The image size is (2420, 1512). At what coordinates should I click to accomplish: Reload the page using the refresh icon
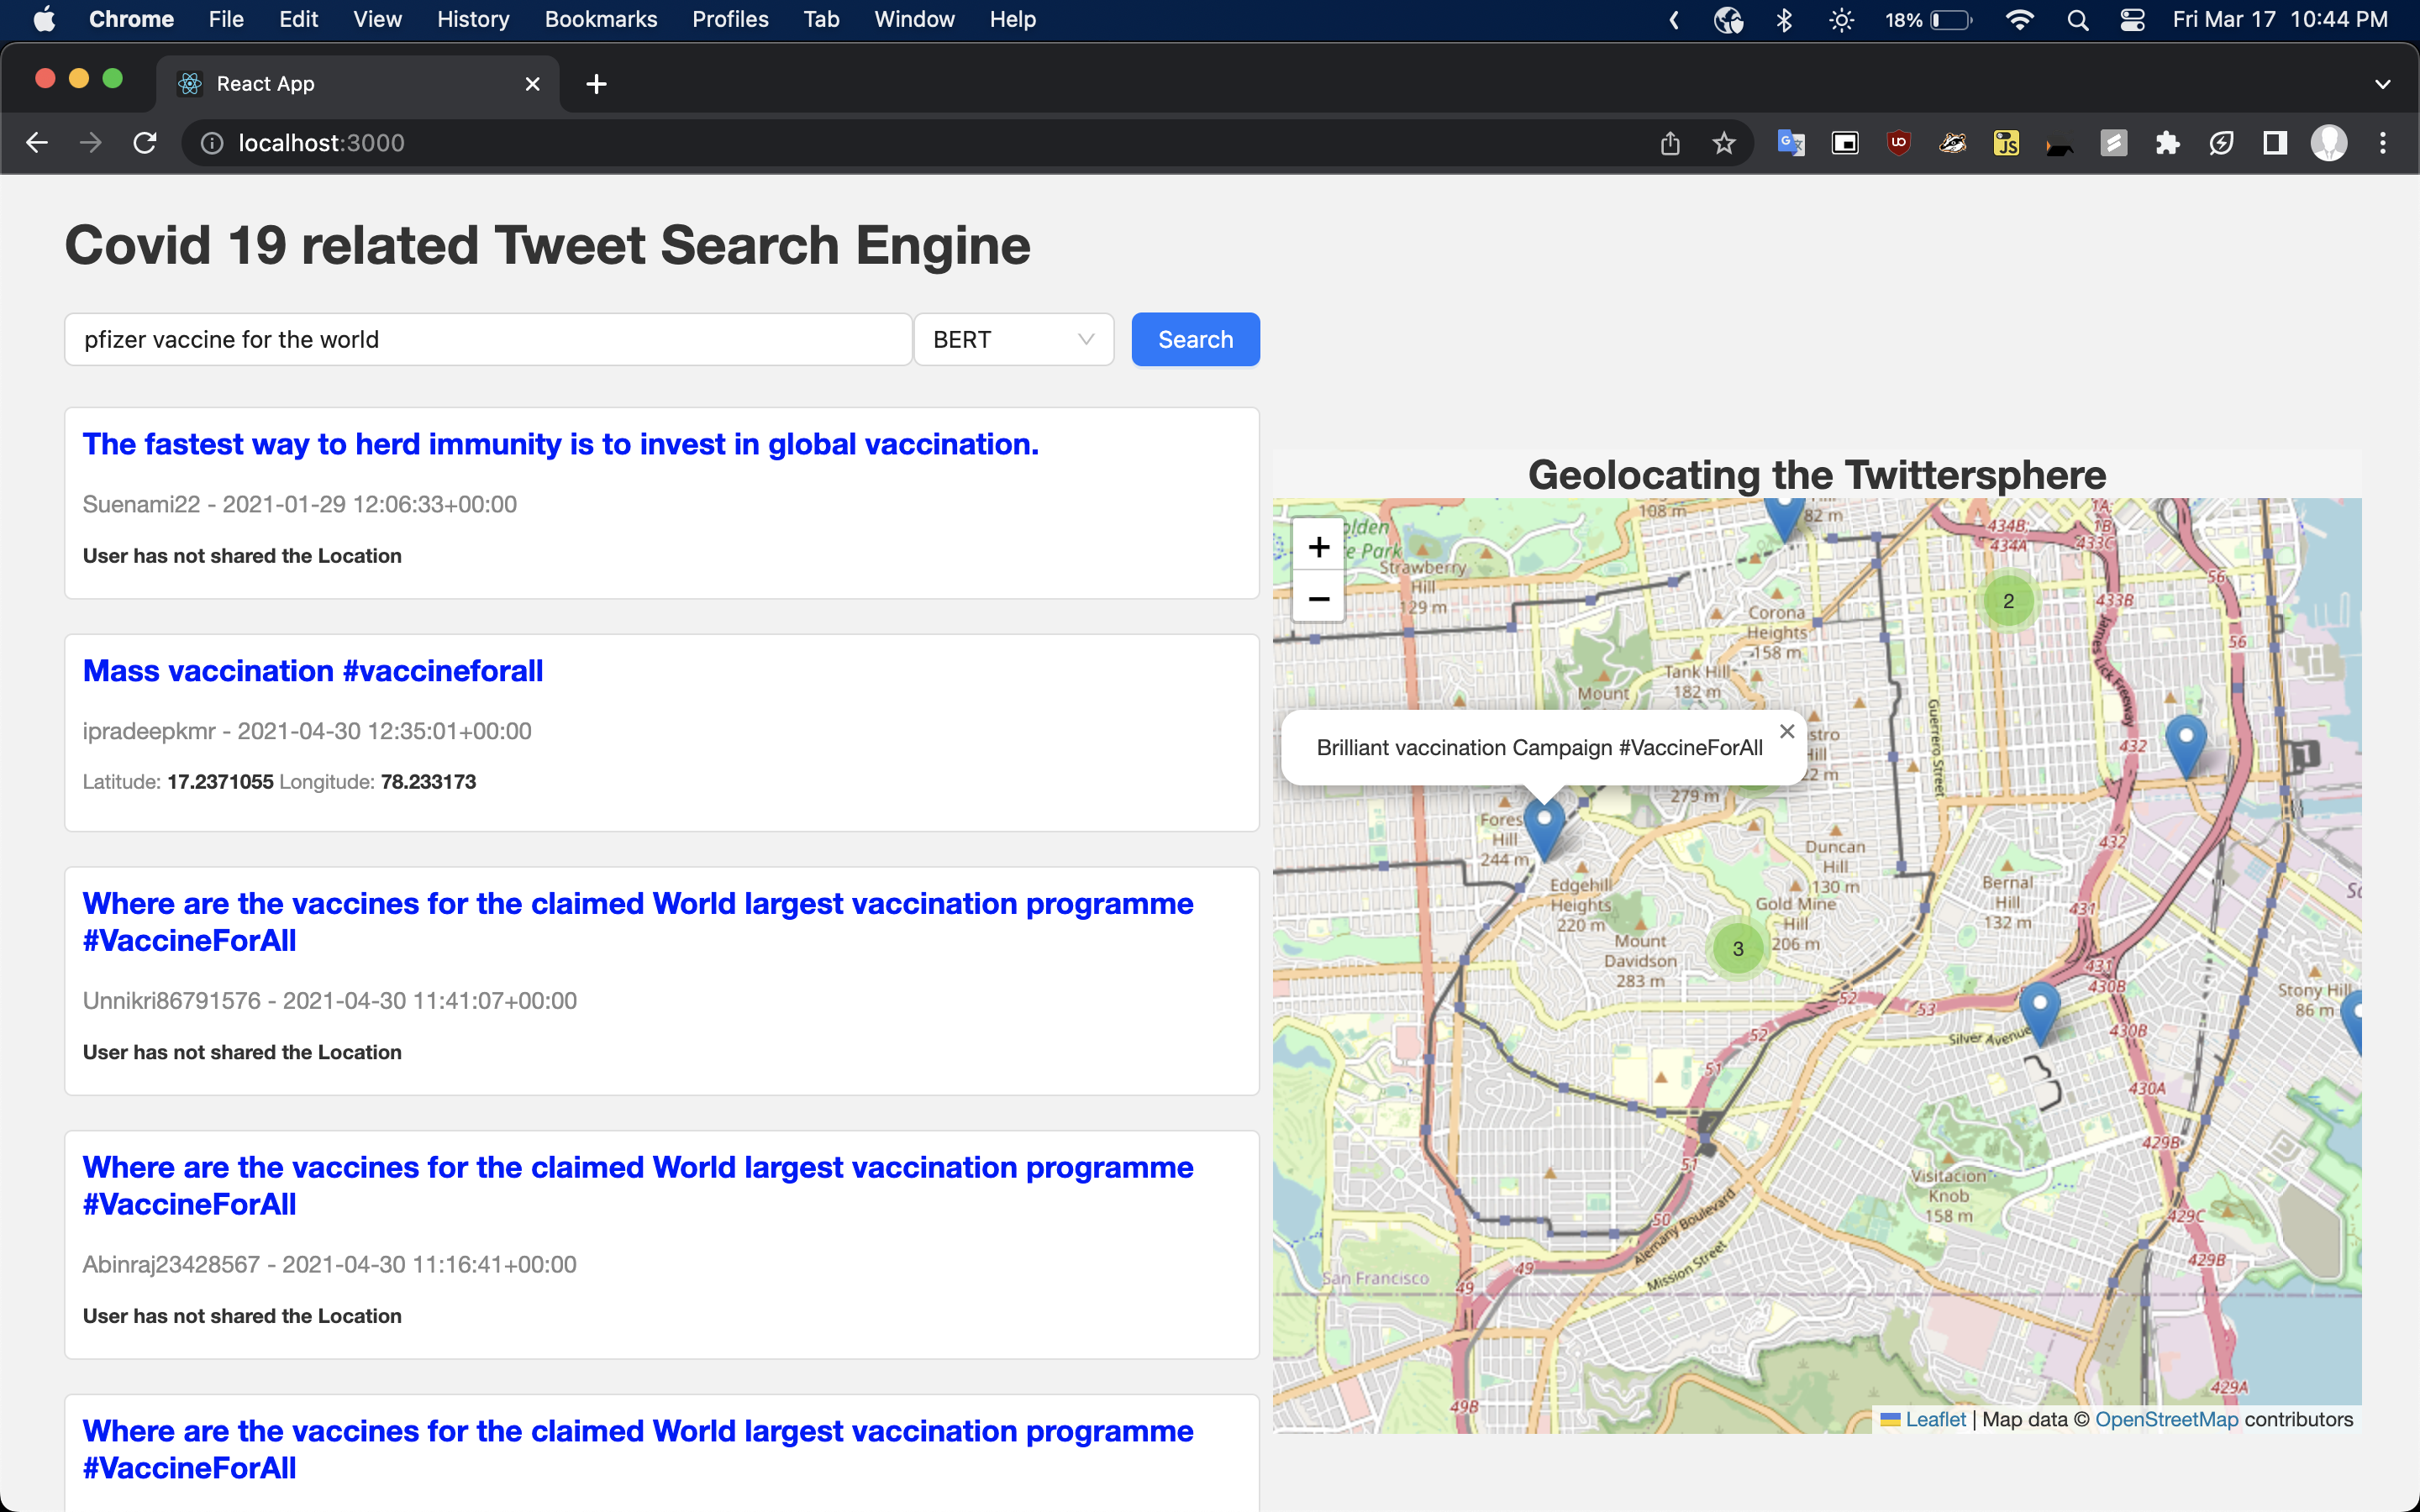[145, 143]
